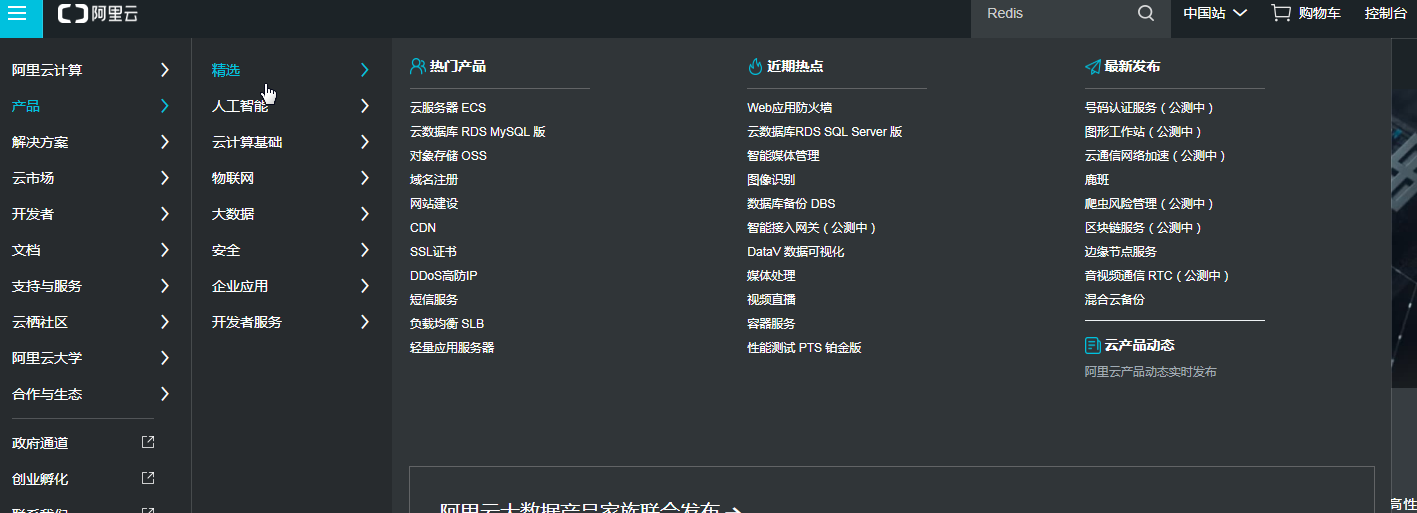
Task: Open 短信服务 link
Action: 434,300
